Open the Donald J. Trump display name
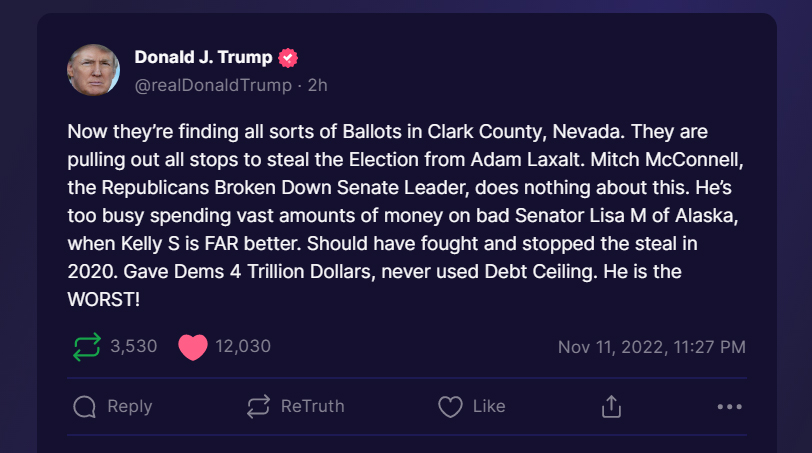Image resolution: width=812 pixels, height=453 pixels. (203, 57)
